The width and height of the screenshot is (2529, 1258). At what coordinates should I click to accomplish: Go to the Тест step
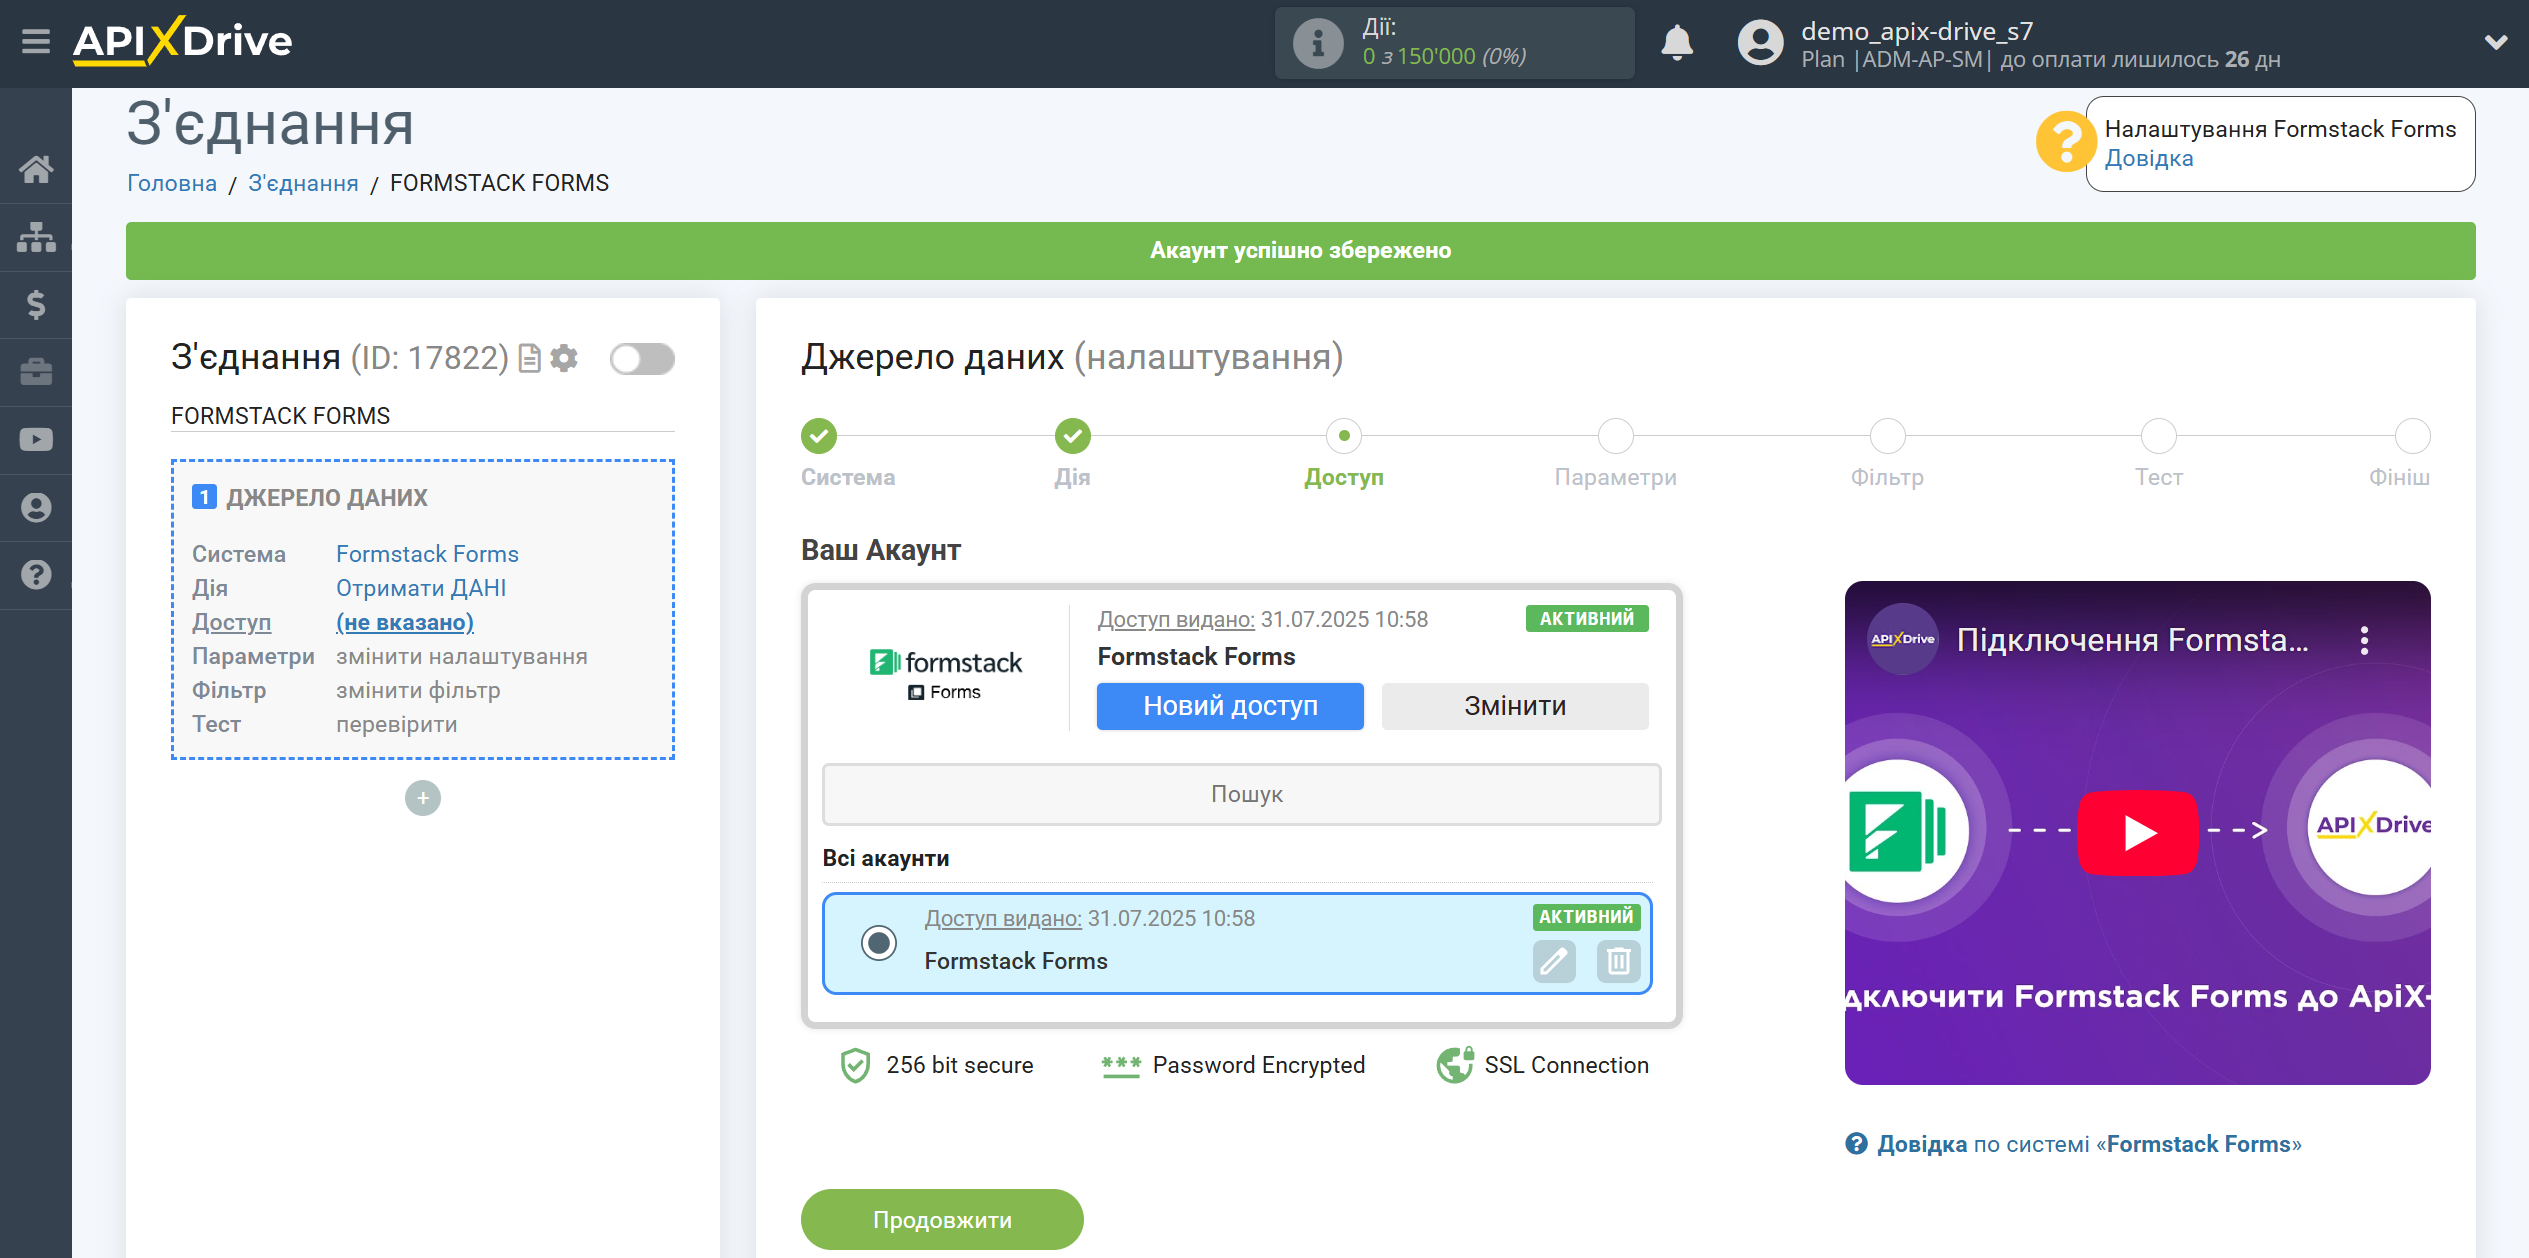pos(2159,436)
